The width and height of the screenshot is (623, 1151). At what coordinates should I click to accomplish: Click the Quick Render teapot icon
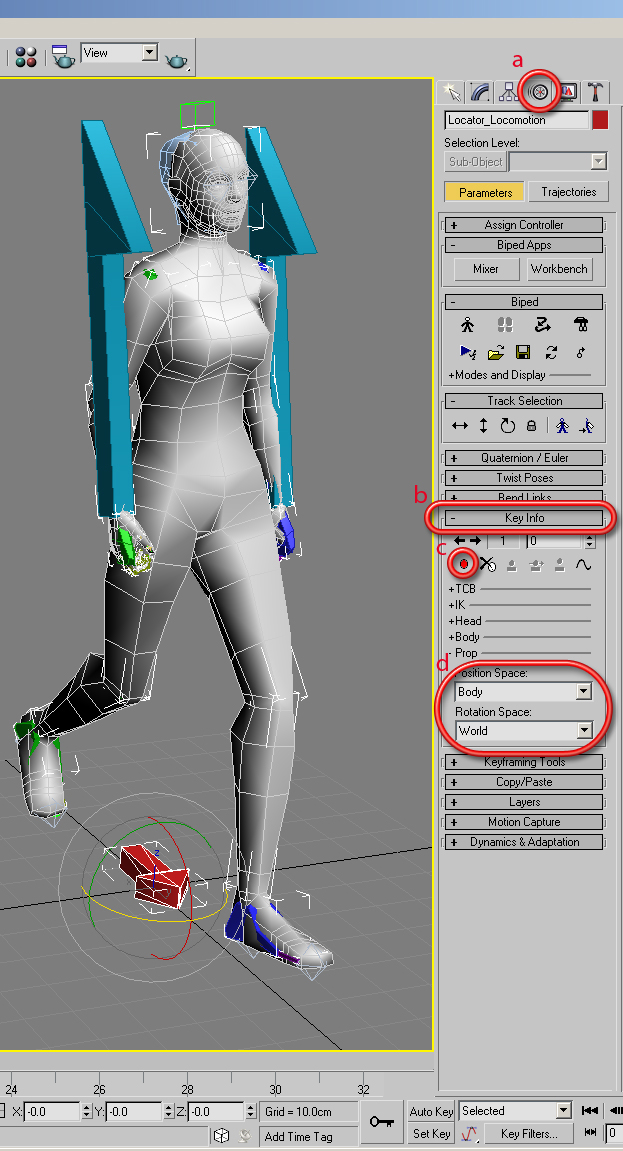click(177, 60)
